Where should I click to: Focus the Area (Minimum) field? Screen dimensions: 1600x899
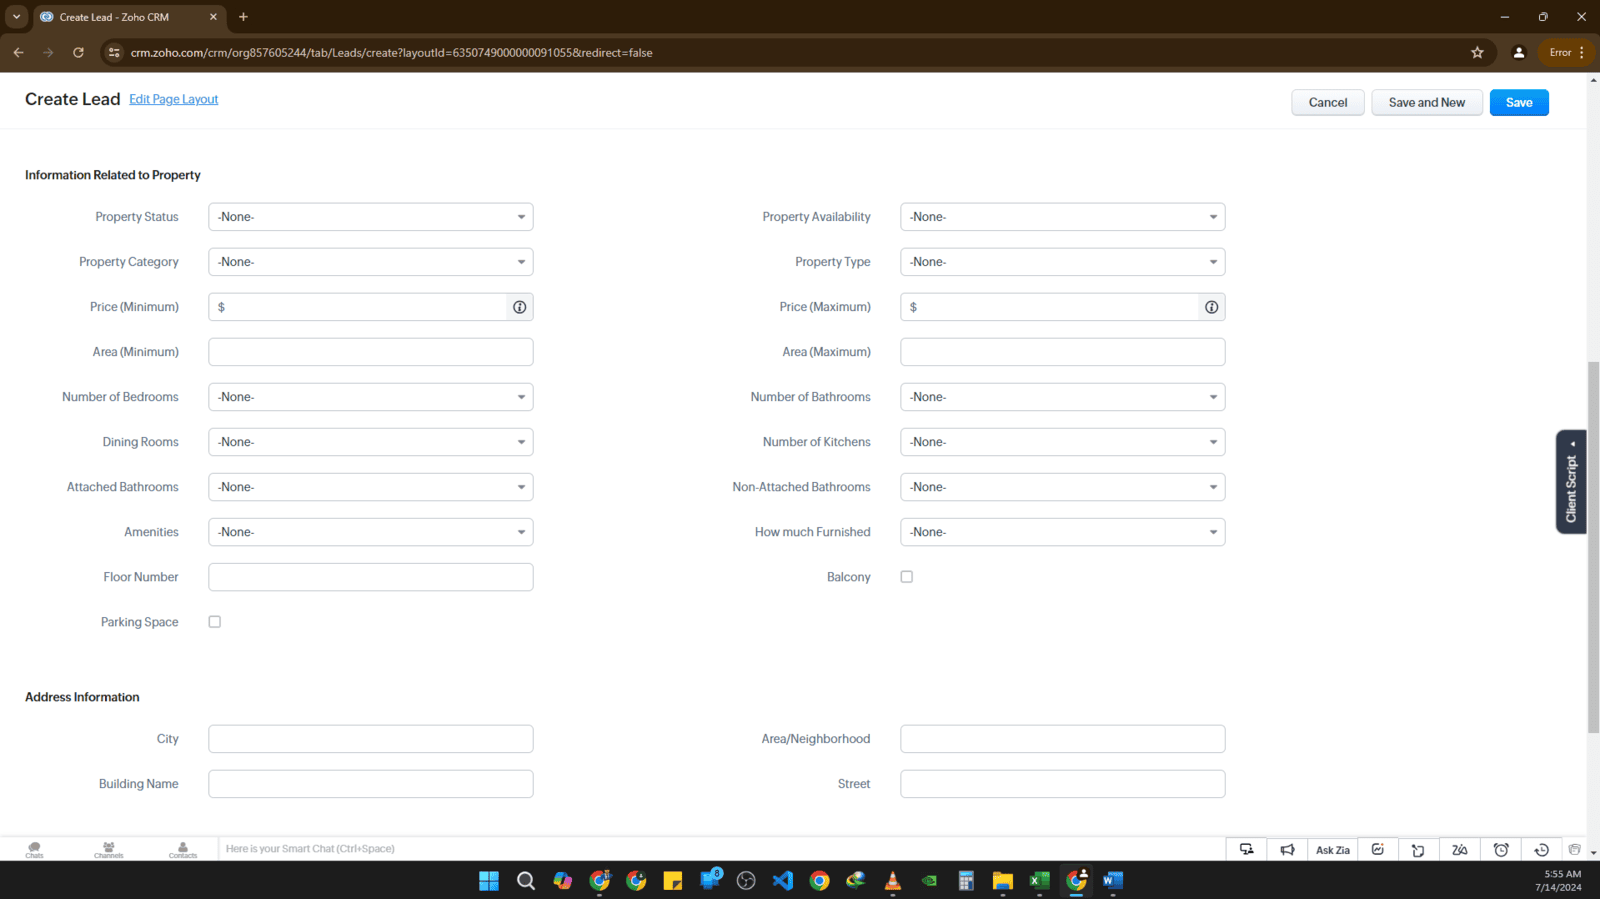pos(371,352)
